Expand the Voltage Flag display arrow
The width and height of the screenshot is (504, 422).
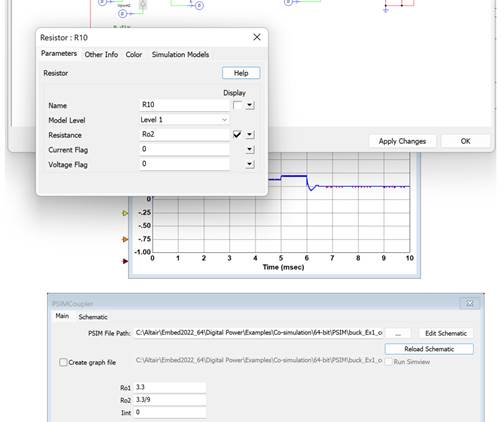(x=250, y=164)
